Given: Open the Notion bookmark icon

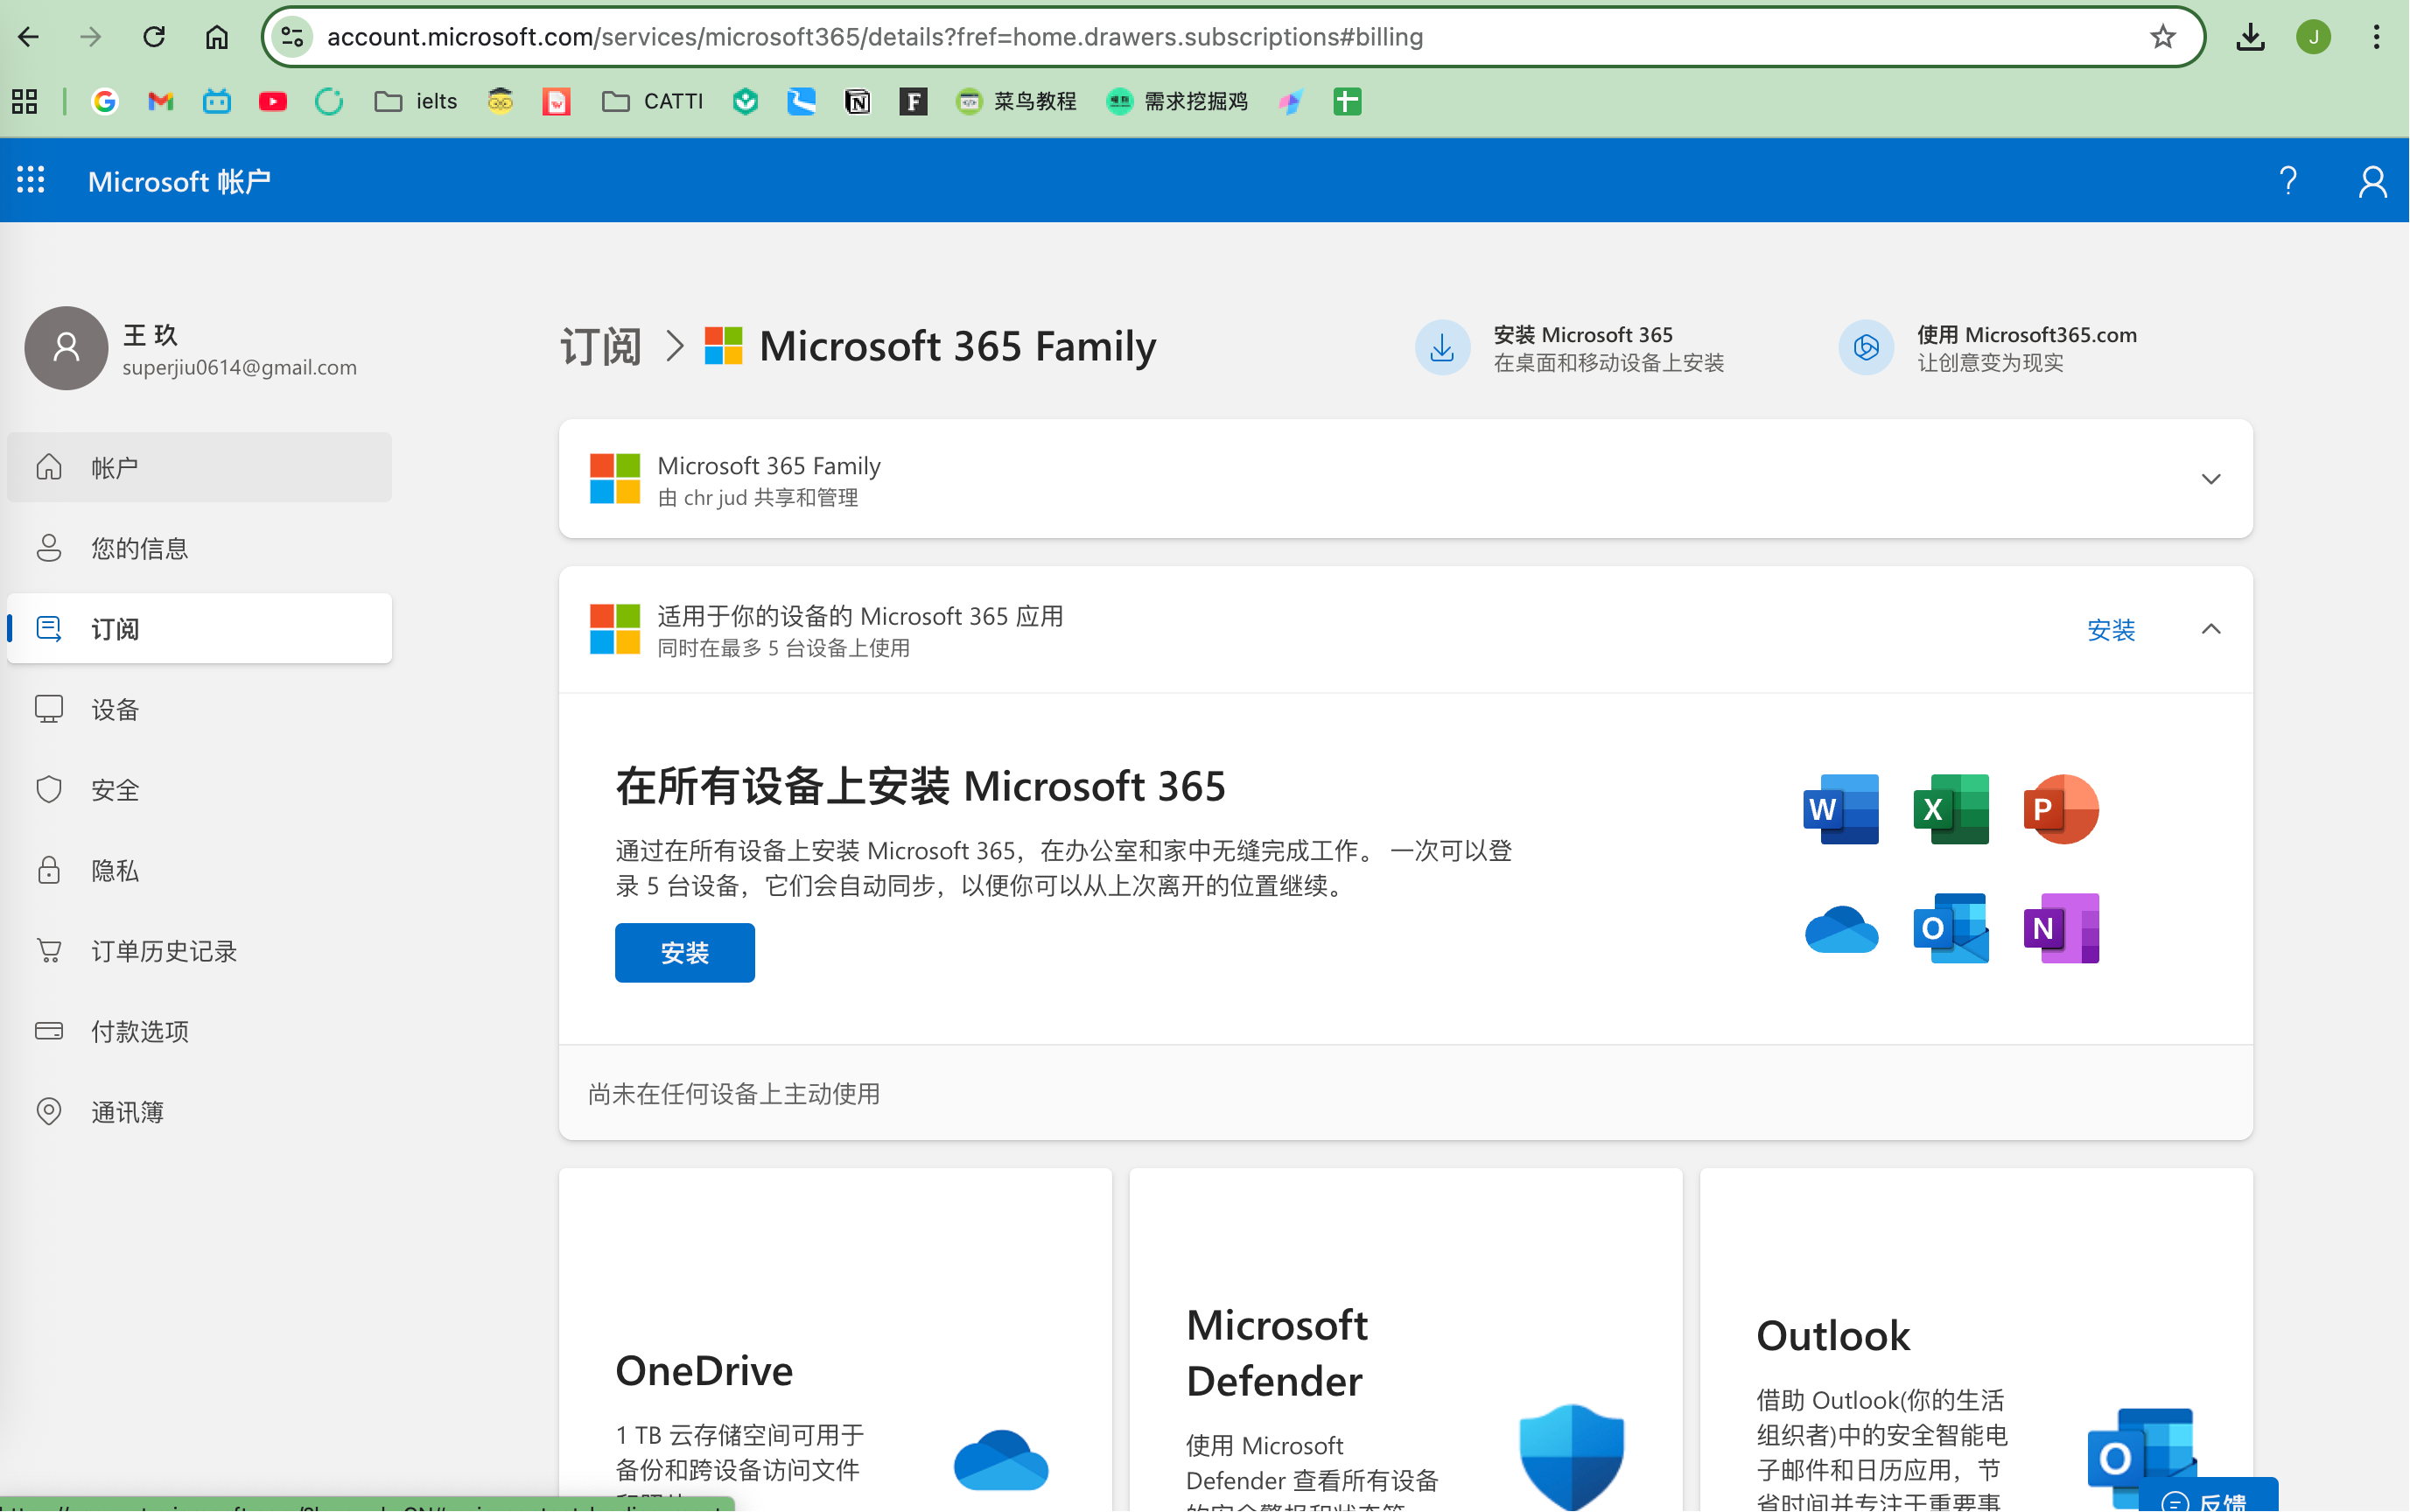Looking at the screenshot, I should (857, 101).
